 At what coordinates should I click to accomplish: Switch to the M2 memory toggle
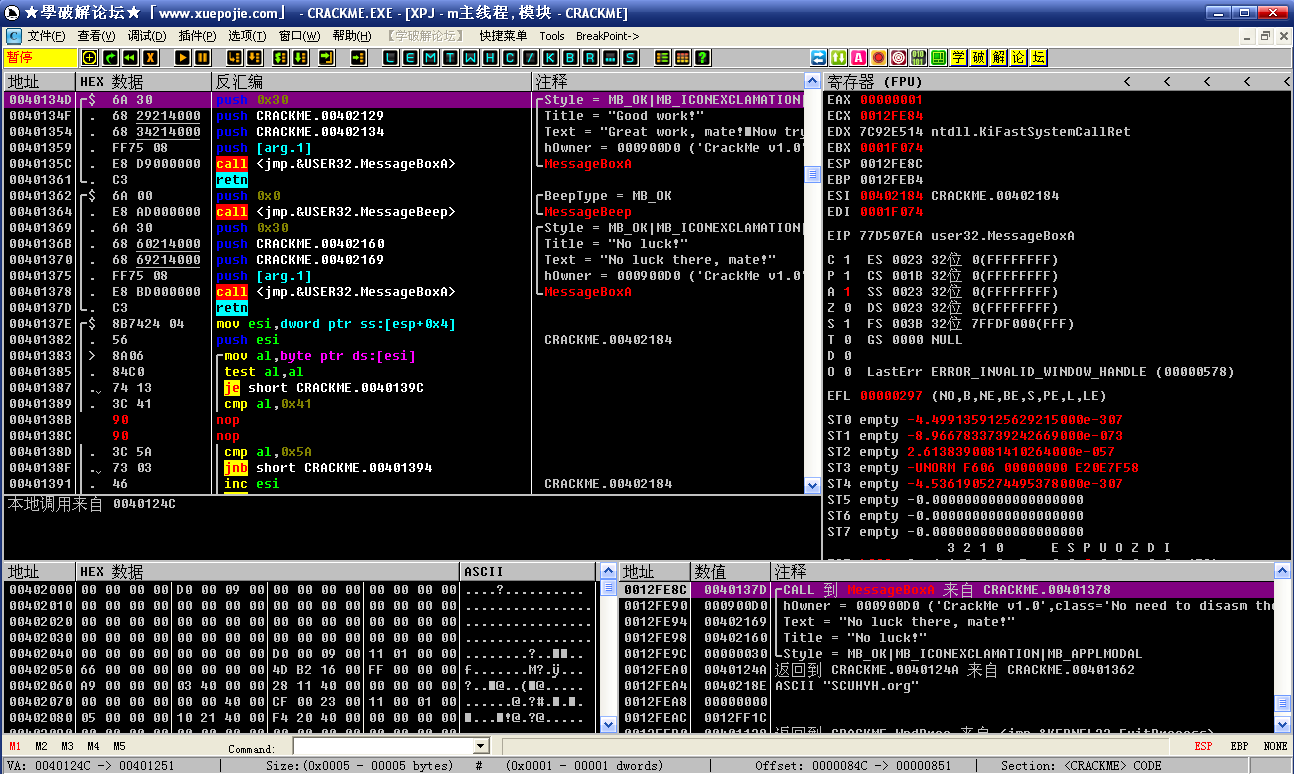coord(41,746)
